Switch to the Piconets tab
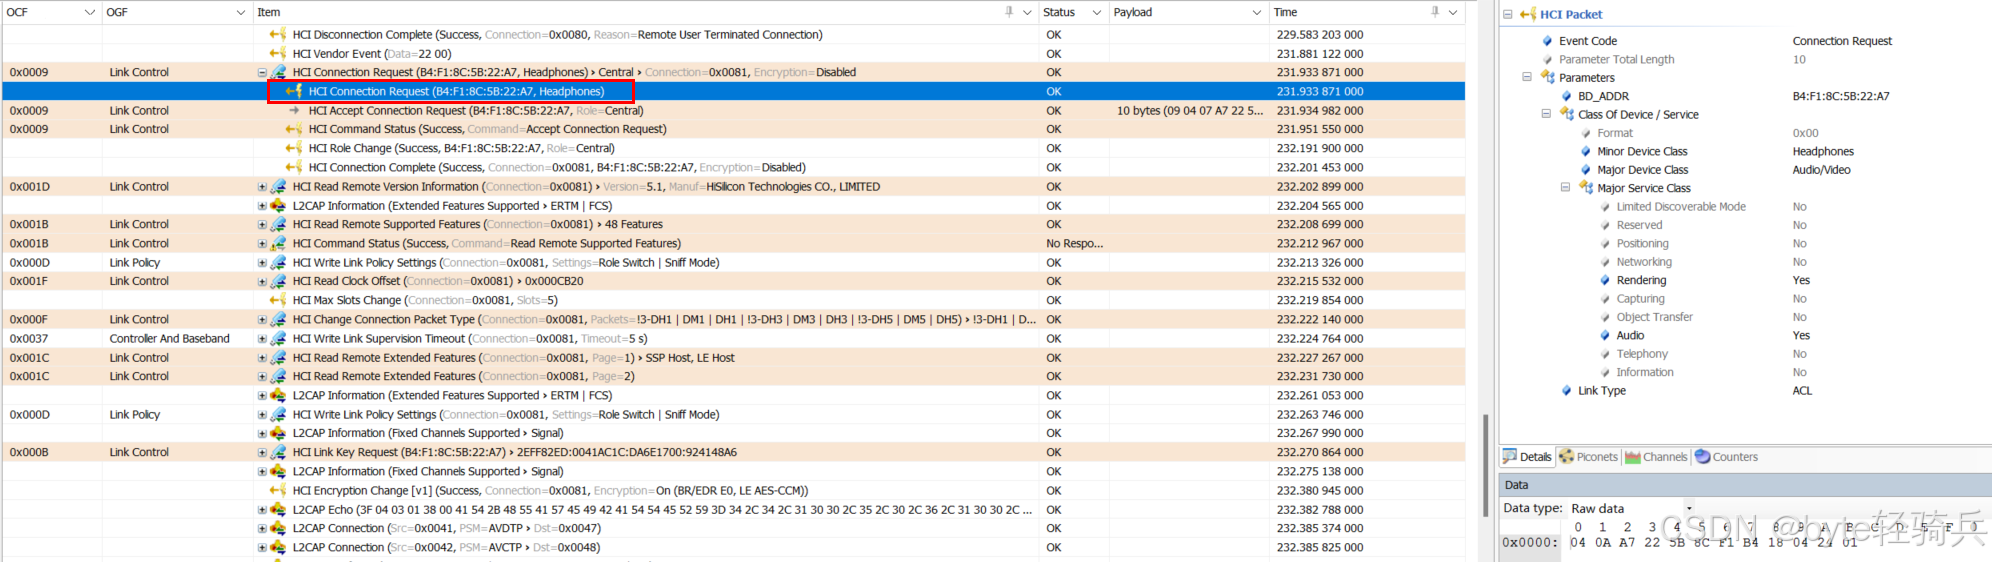 point(1588,457)
